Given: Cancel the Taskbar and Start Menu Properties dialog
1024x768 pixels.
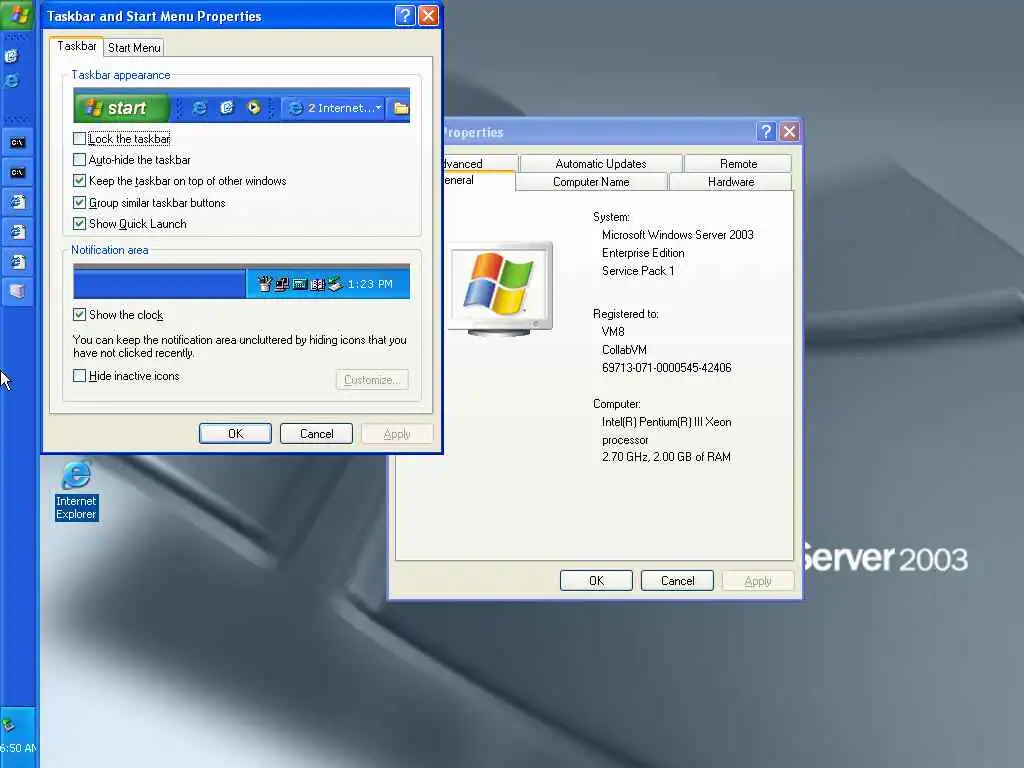Looking at the screenshot, I should click(x=316, y=434).
